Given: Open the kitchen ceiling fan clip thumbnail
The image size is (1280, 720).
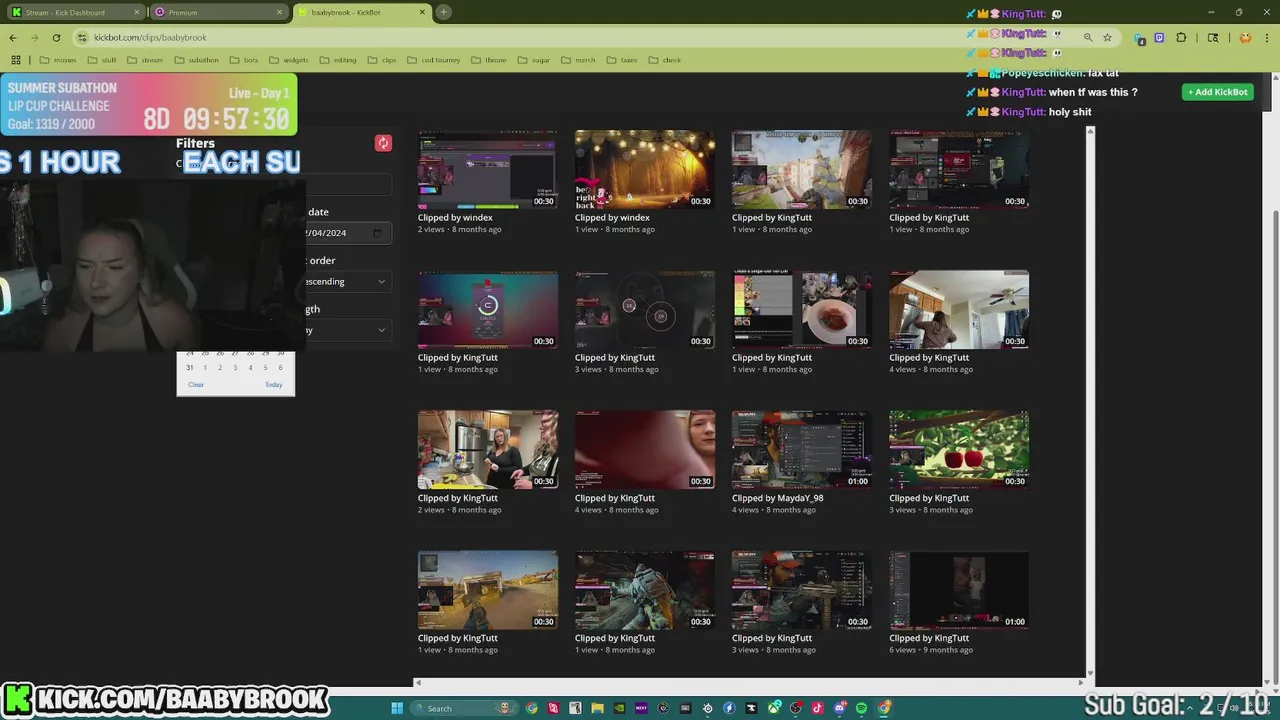Looking at the screenshot, I should pyautogui.click(x=959, y=309).
